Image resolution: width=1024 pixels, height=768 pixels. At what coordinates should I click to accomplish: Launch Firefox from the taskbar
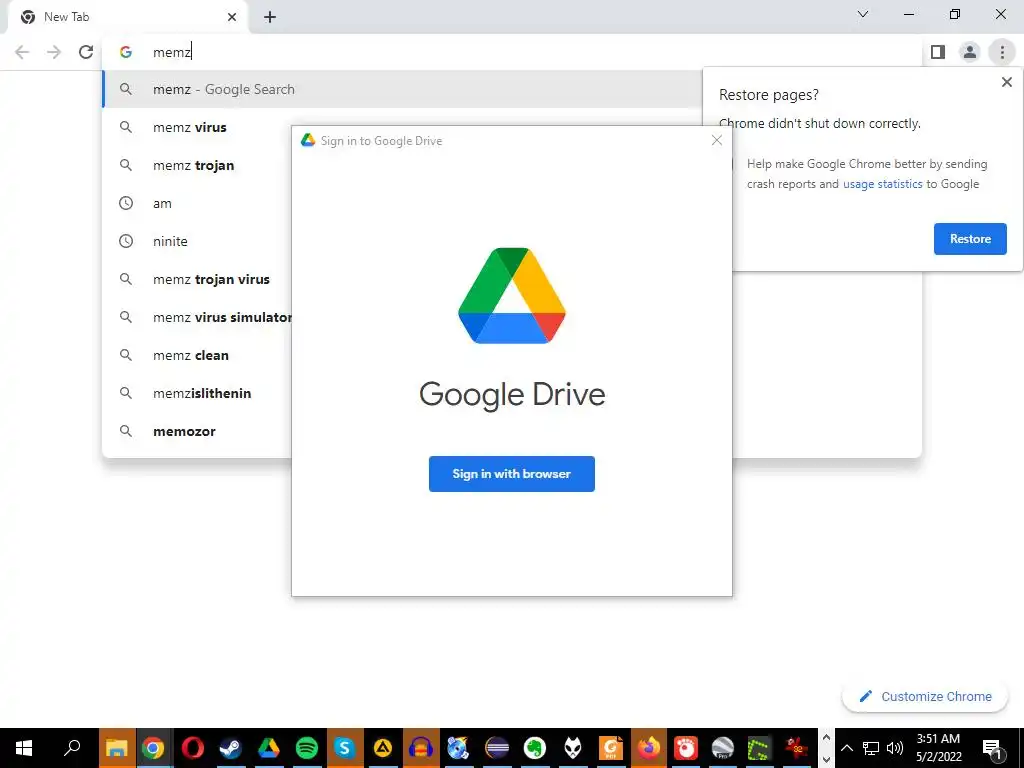(x=648, y=748)
